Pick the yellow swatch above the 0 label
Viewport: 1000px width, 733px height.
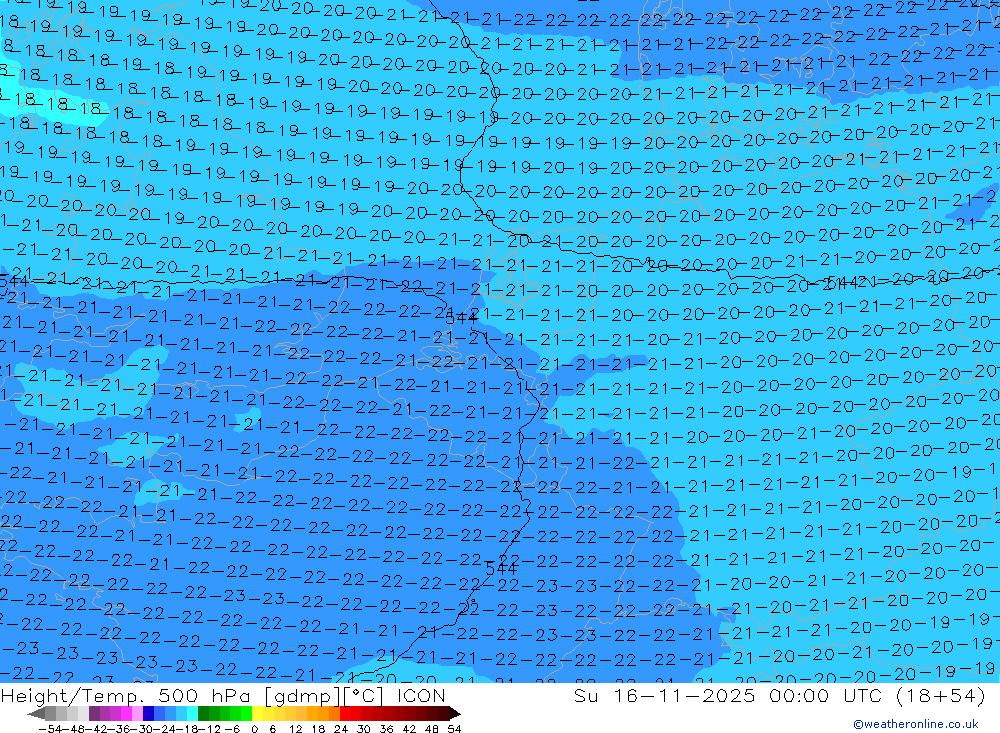257,714
